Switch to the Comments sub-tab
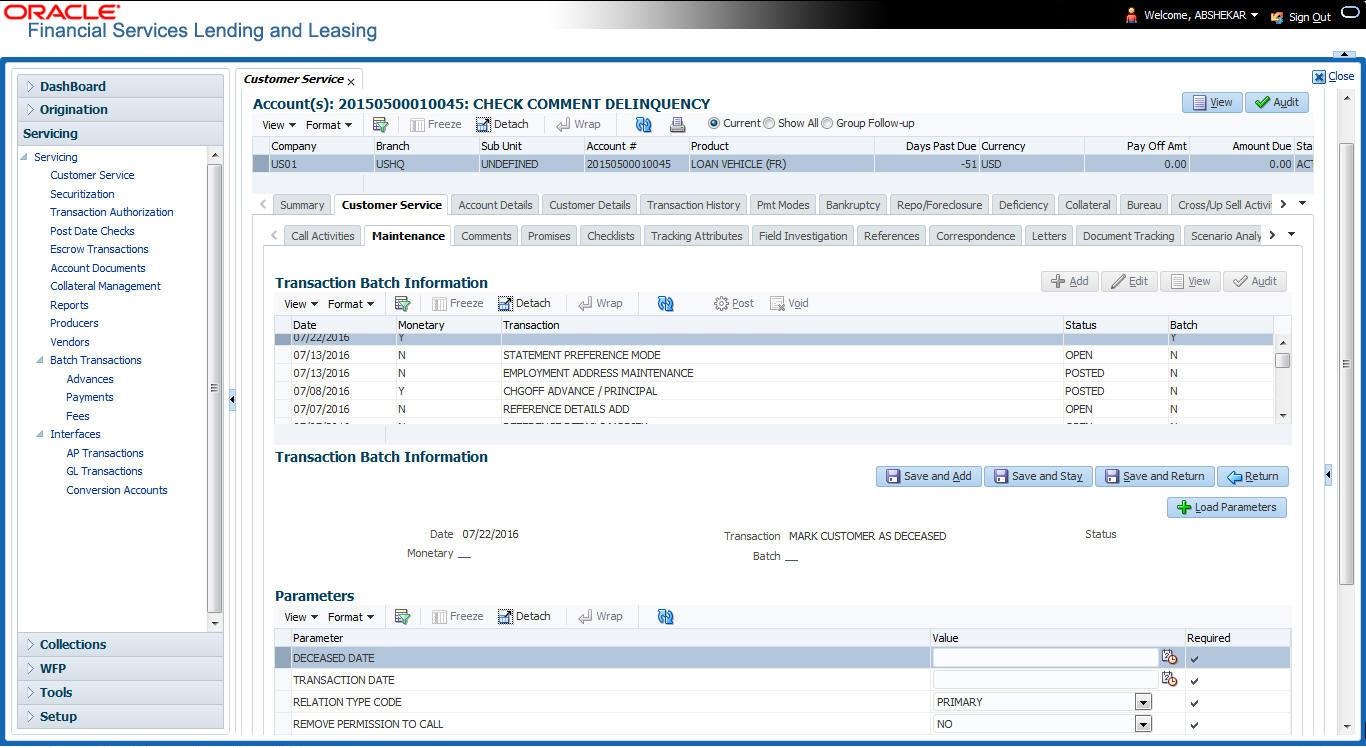The image size is (1366, 748). (486, 236)
